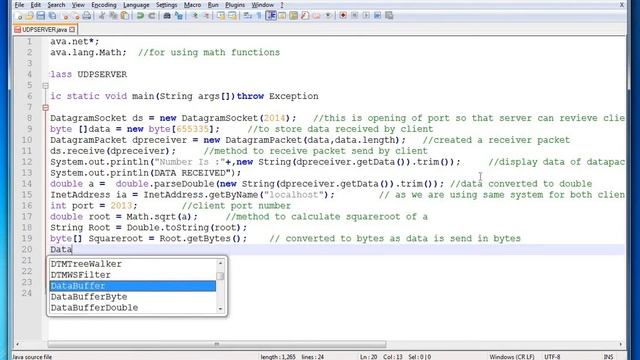Click INS mode in status bar
640x360 pixels.
(x=609, y=357)
